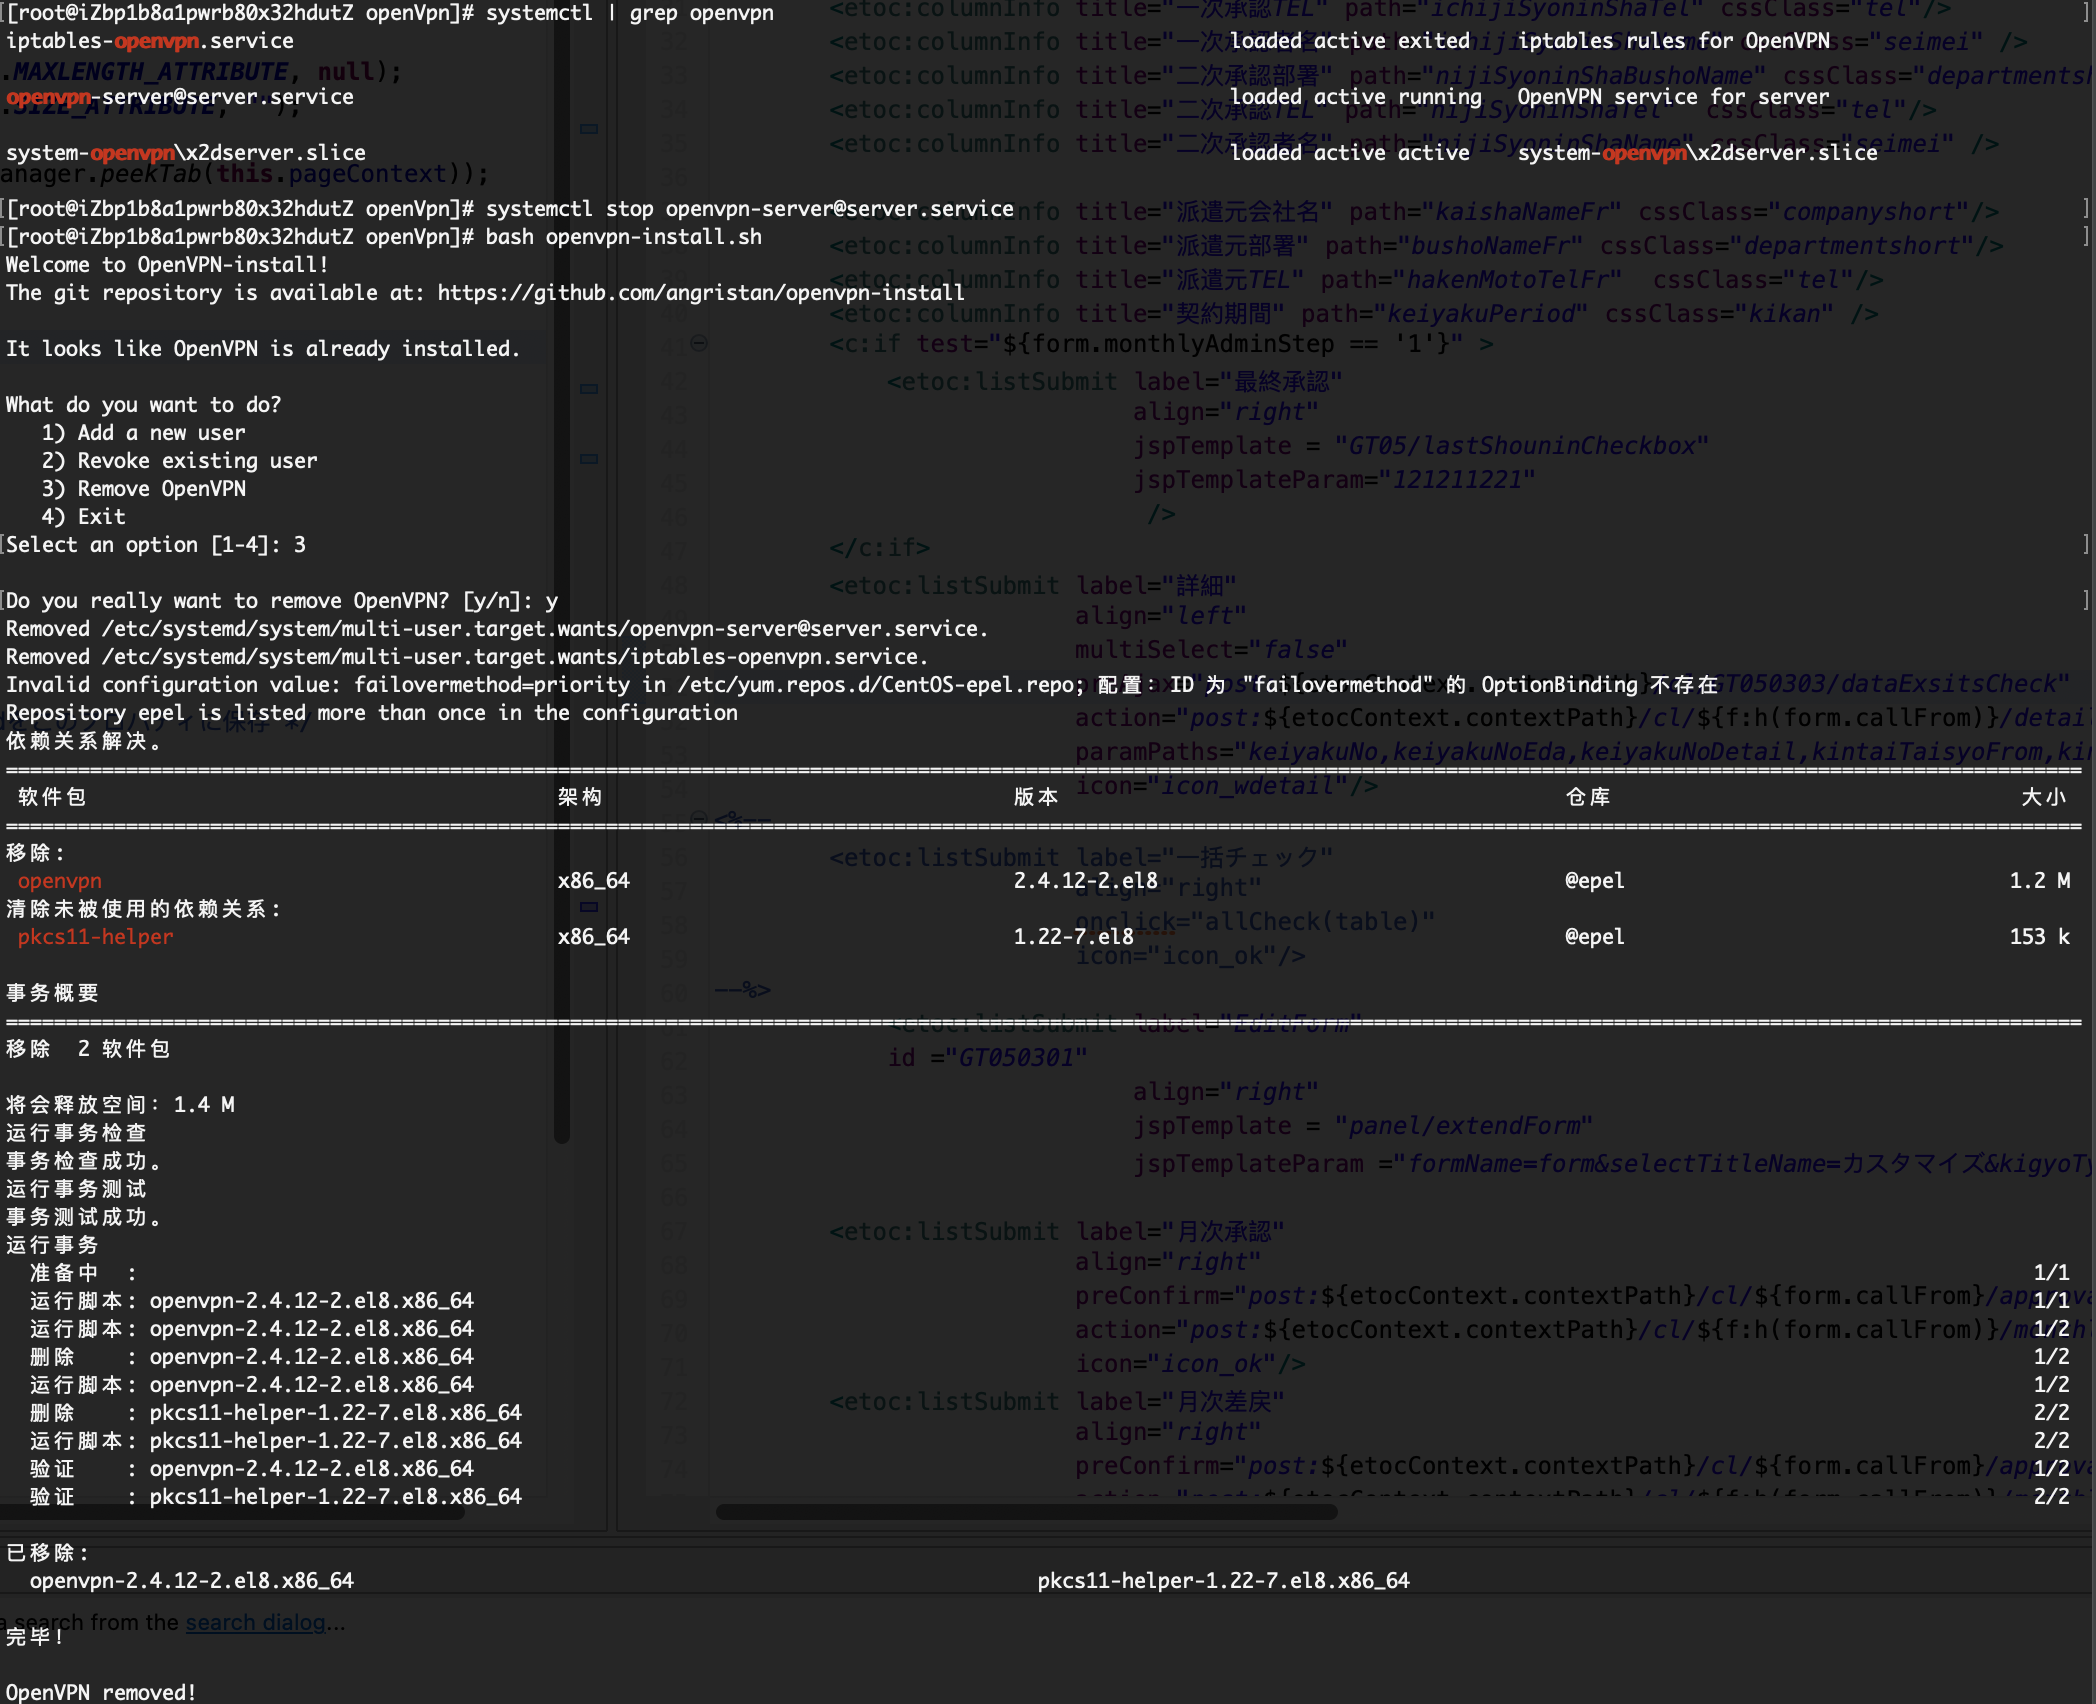The image size is (2096, 1704).
Task: Click the @epel repository label
Action: 1594,880
